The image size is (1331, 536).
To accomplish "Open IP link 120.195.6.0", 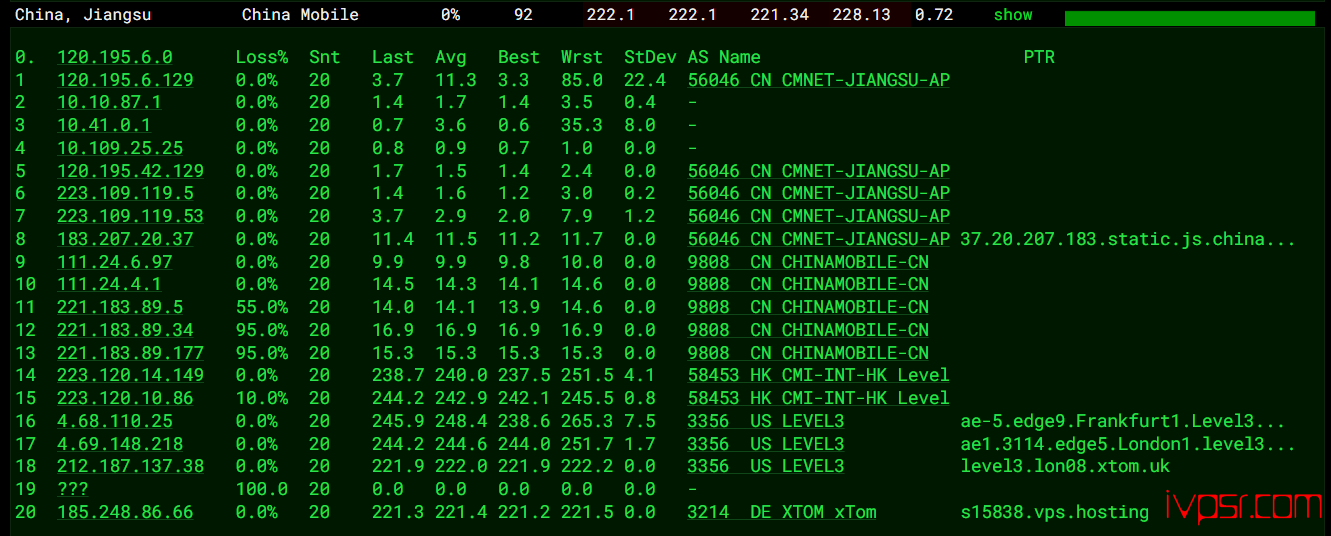I will point(115,57).
